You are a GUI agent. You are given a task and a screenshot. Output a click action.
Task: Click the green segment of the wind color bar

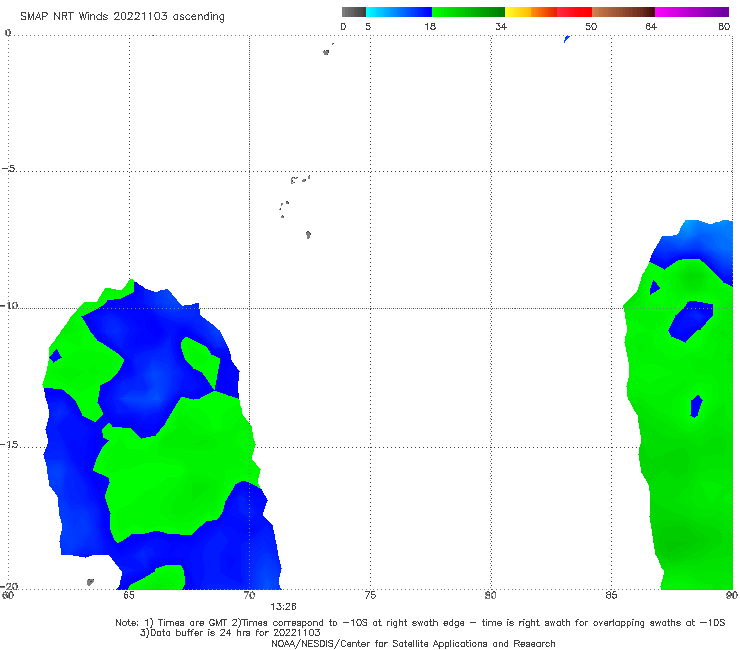pos(468,12)
